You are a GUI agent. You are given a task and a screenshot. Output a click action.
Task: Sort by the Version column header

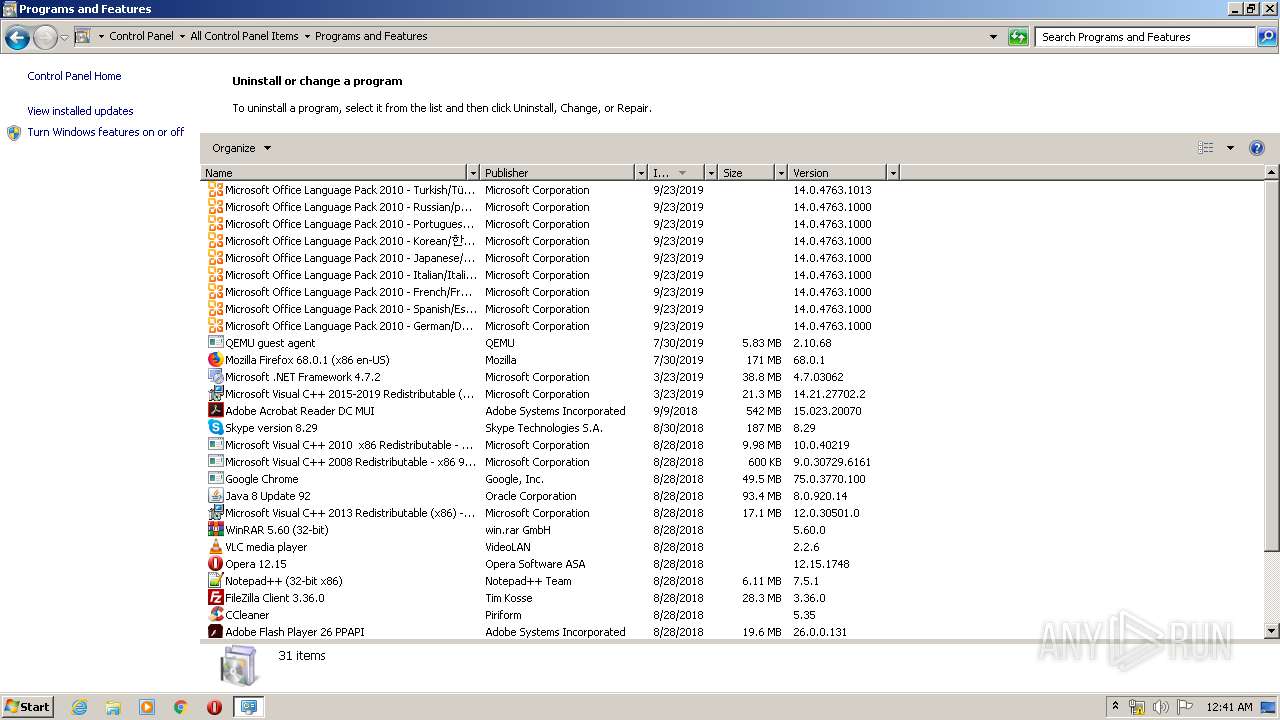click(x=838, y=173)
